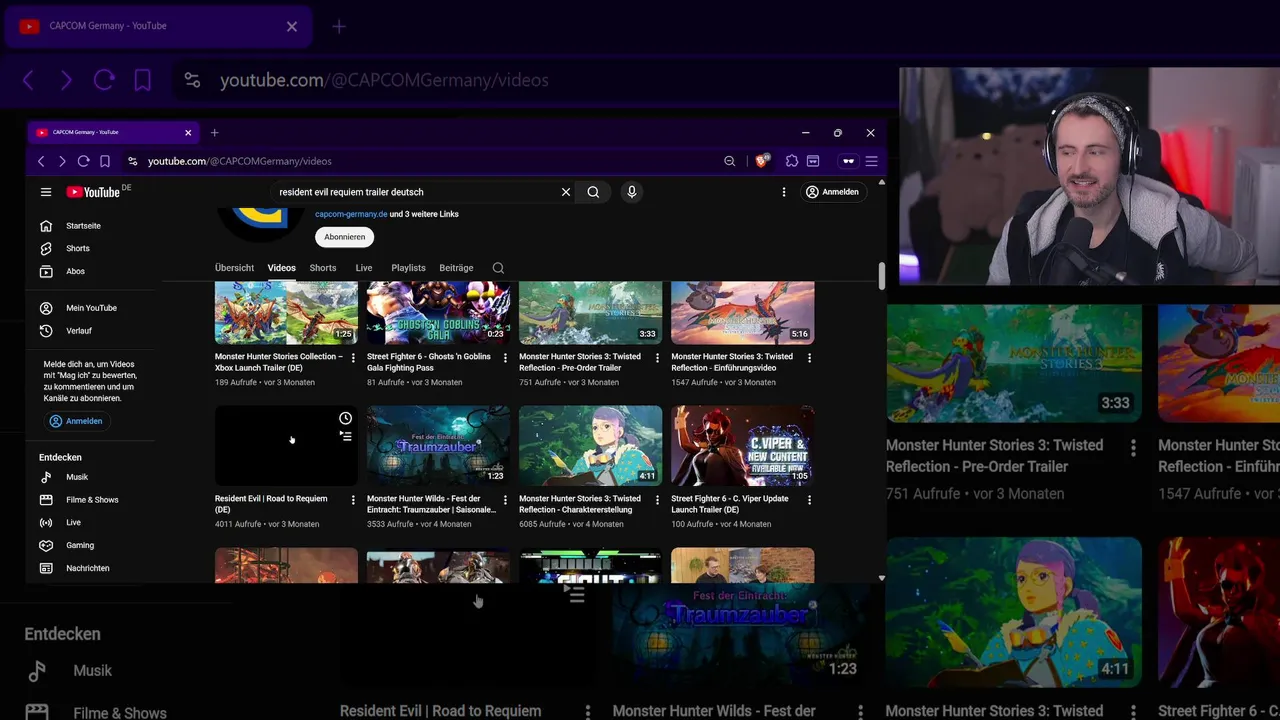Screen dimensions: 1280x720
Task: Click the sidebar Anmelden sign-in button
Action: (76, 421)
